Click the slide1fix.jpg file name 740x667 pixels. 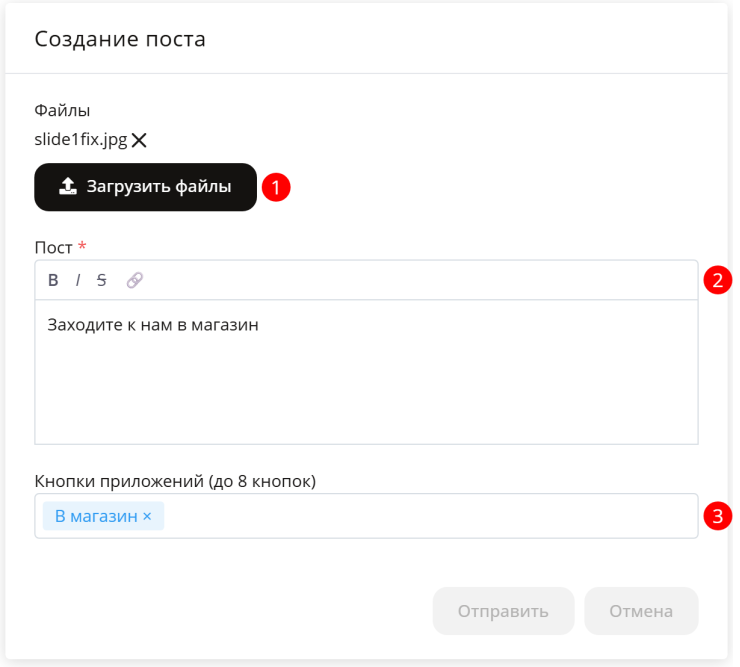81,140
